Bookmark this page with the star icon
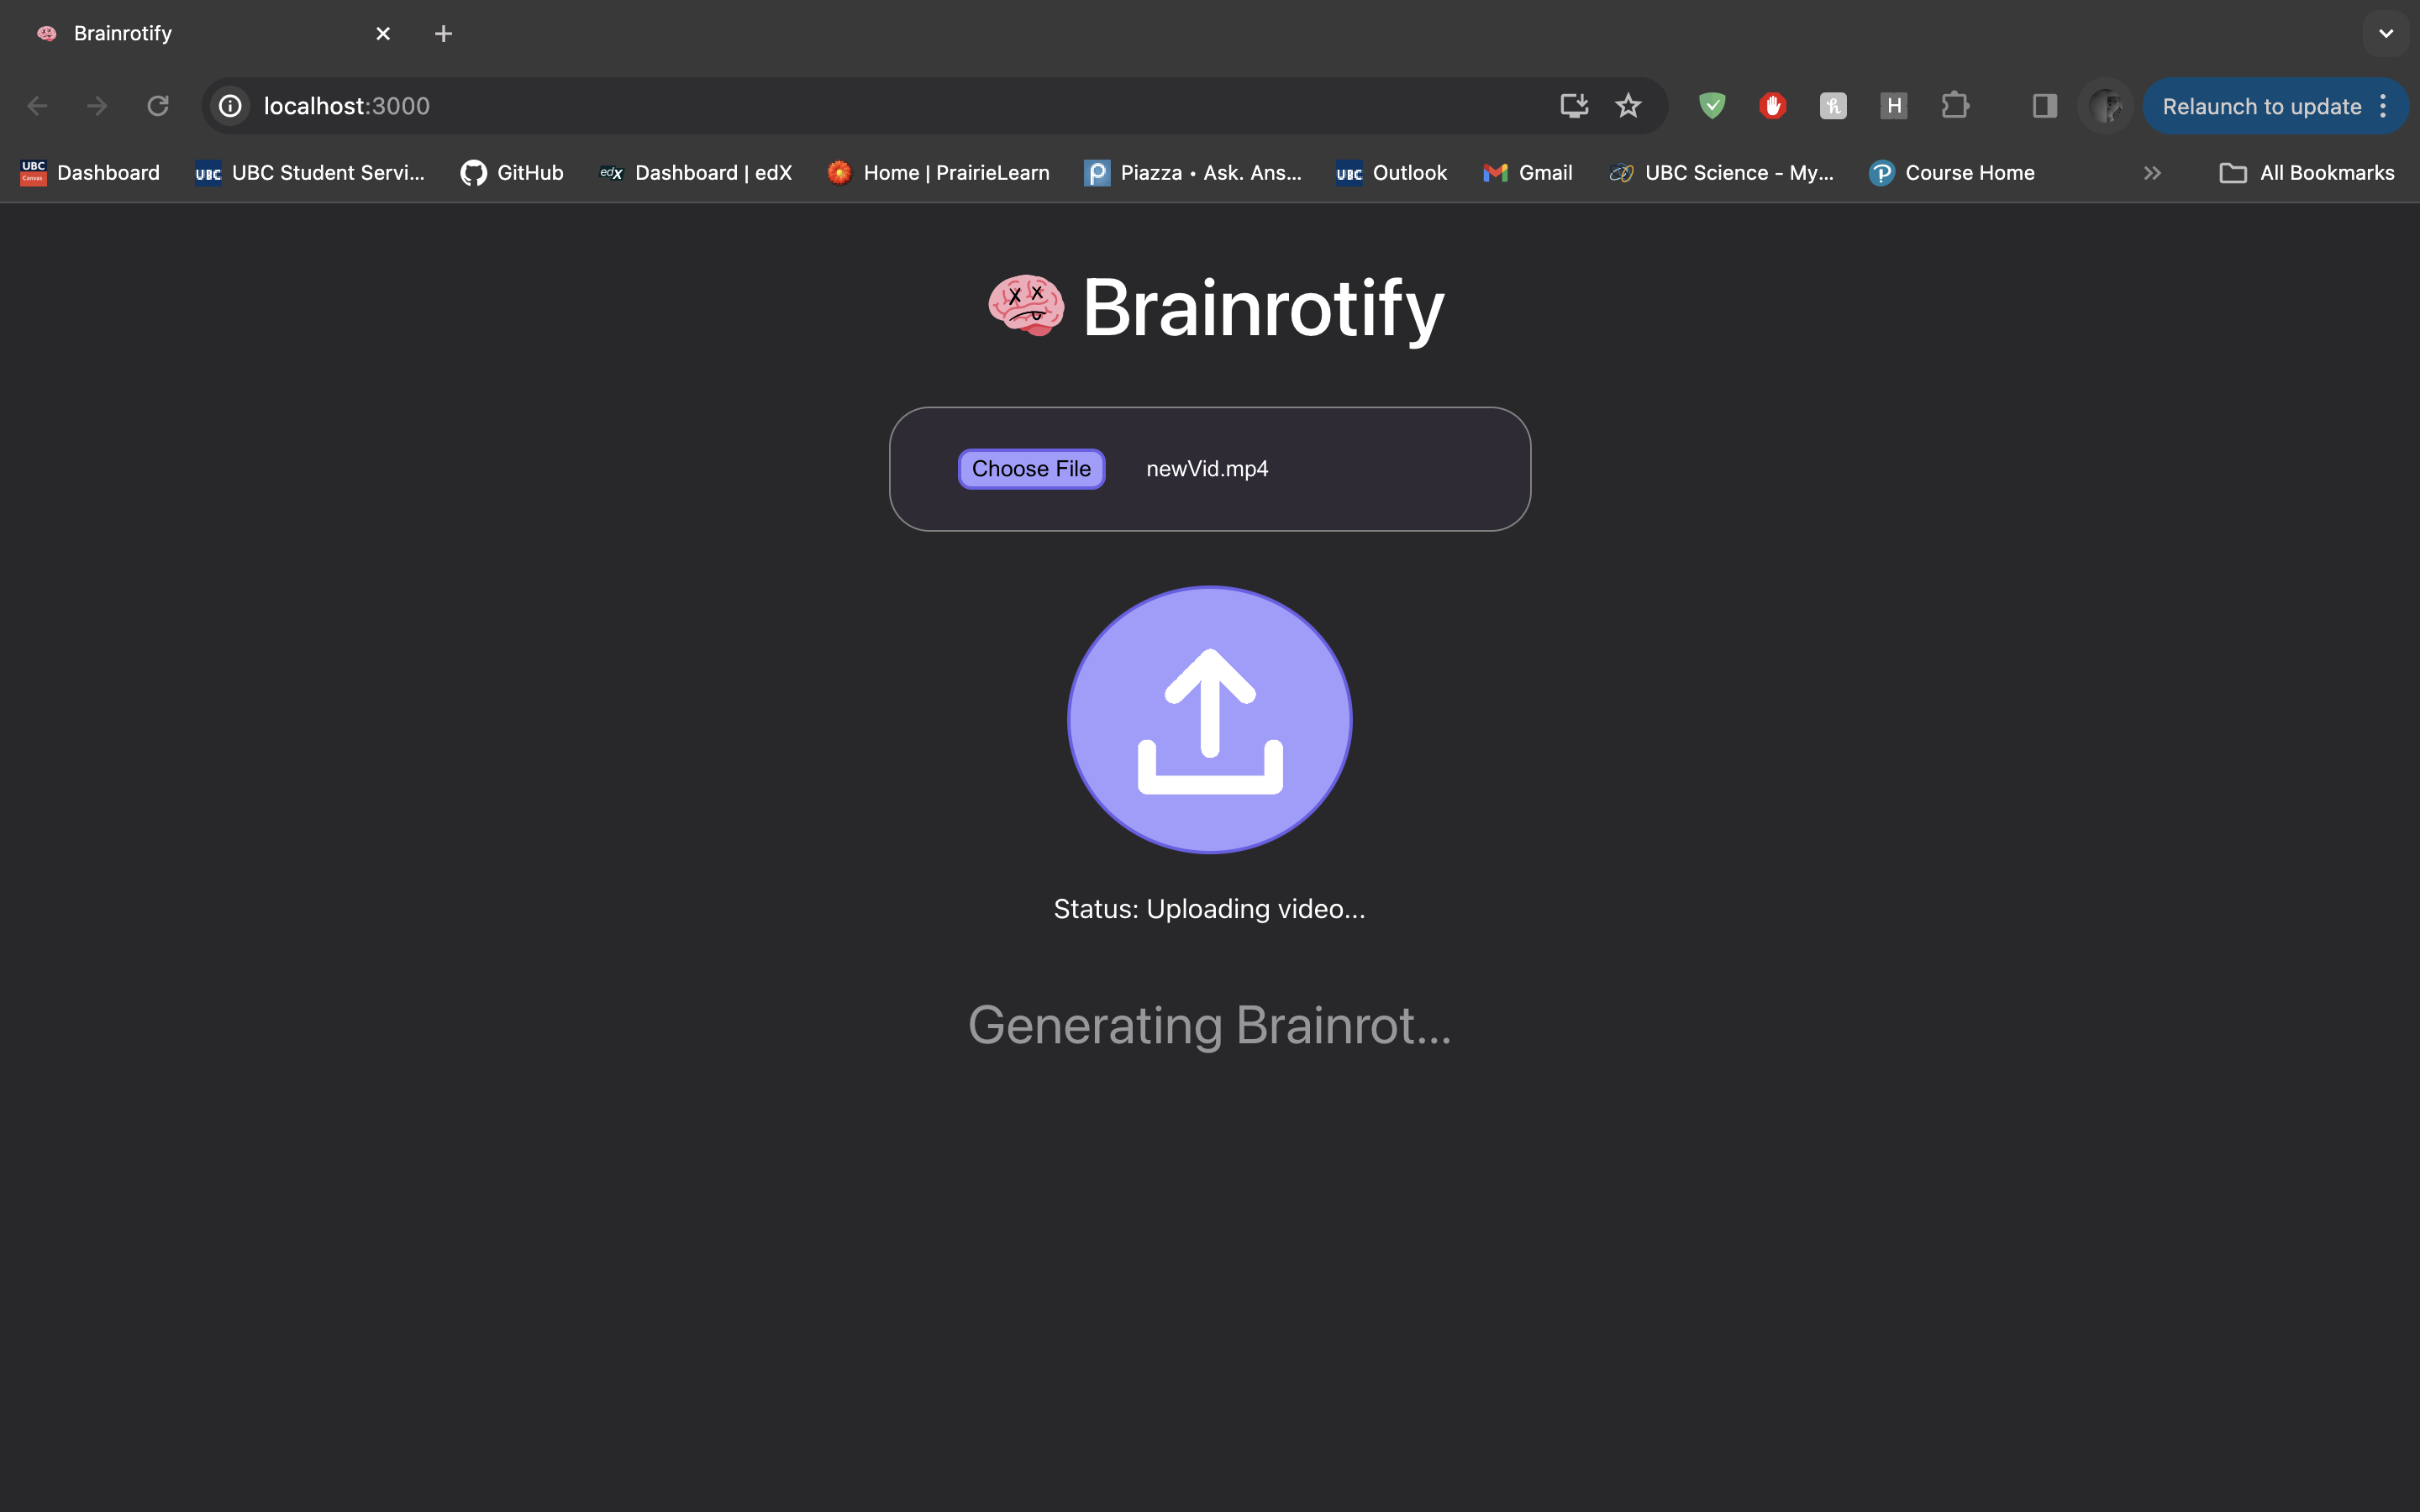 click(1628, 106)
